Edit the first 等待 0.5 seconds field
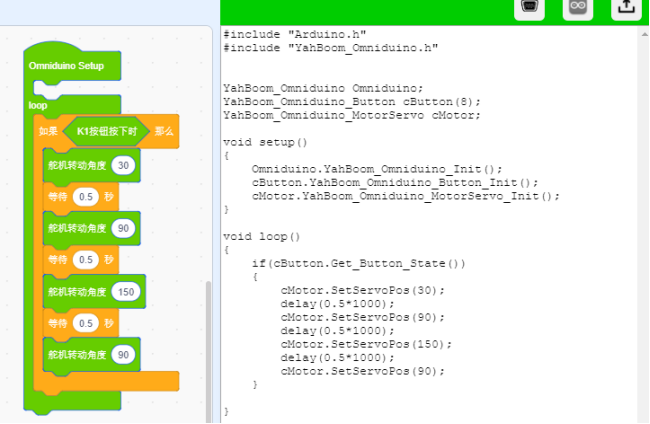 point(86,196)
